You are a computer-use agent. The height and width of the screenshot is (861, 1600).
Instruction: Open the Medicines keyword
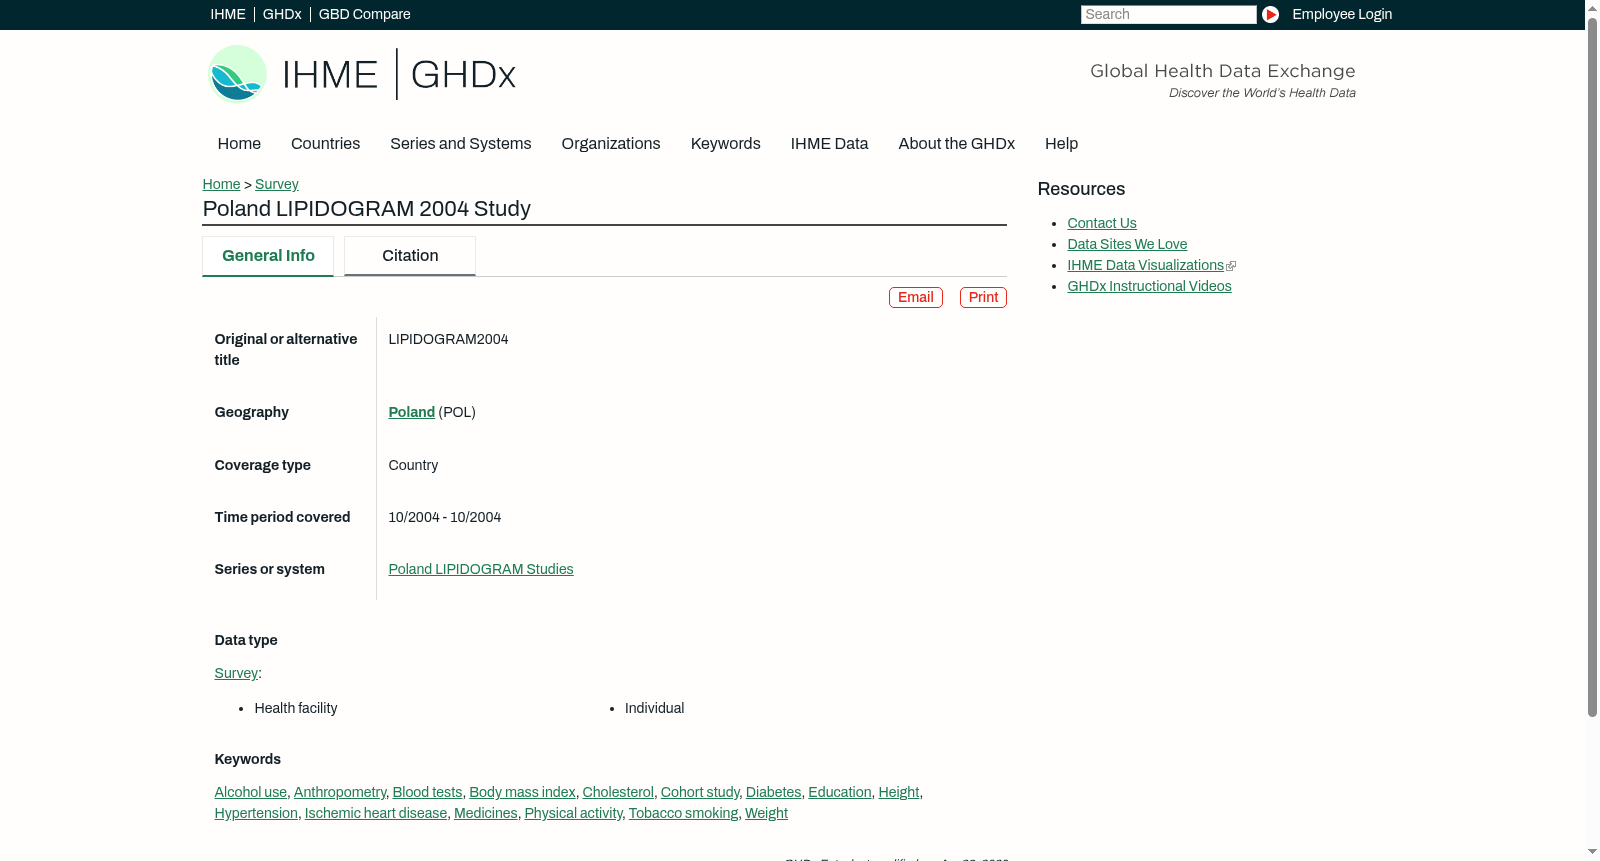[x=486, y=813]
